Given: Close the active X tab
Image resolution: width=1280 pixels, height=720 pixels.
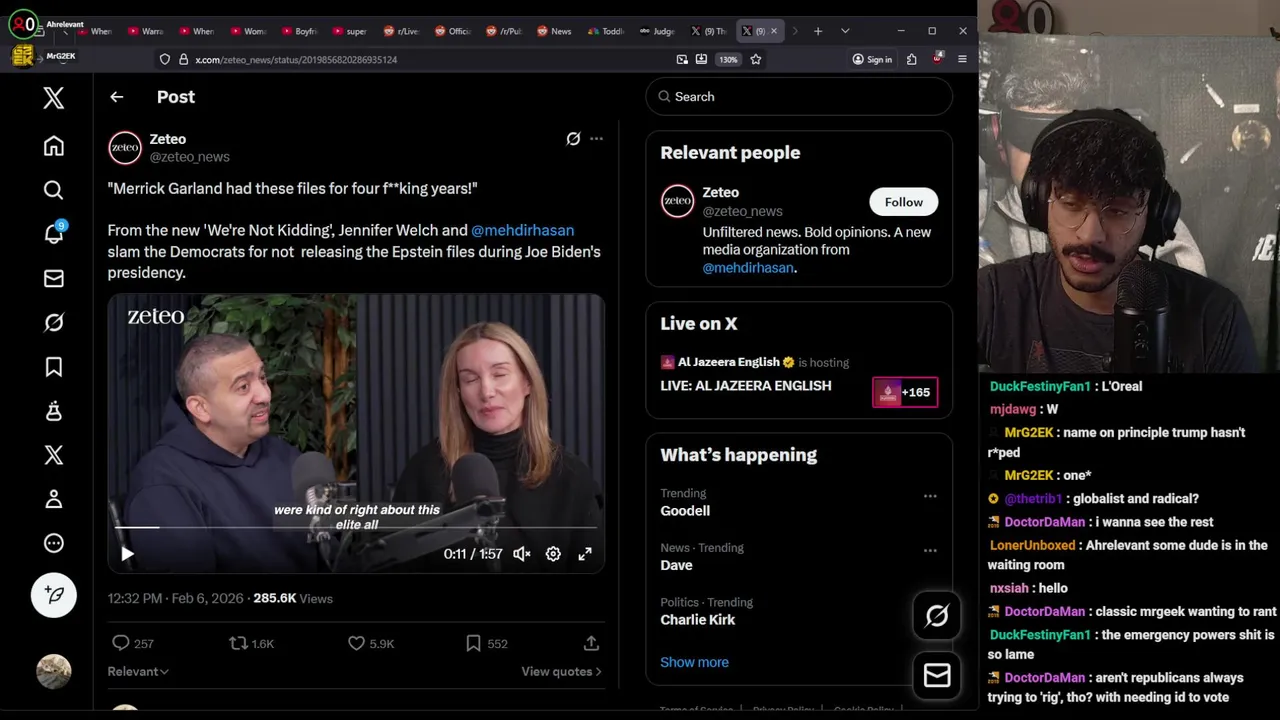Looking at the screenshot, I should tap(773, 31).
